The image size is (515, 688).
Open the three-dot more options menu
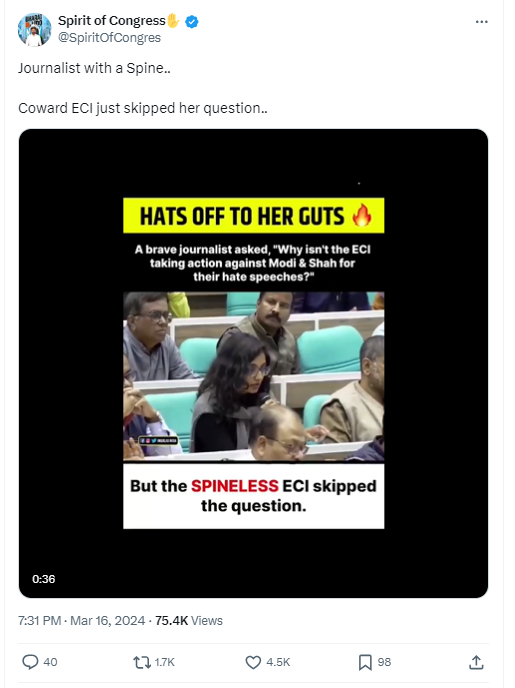[481, 22]
